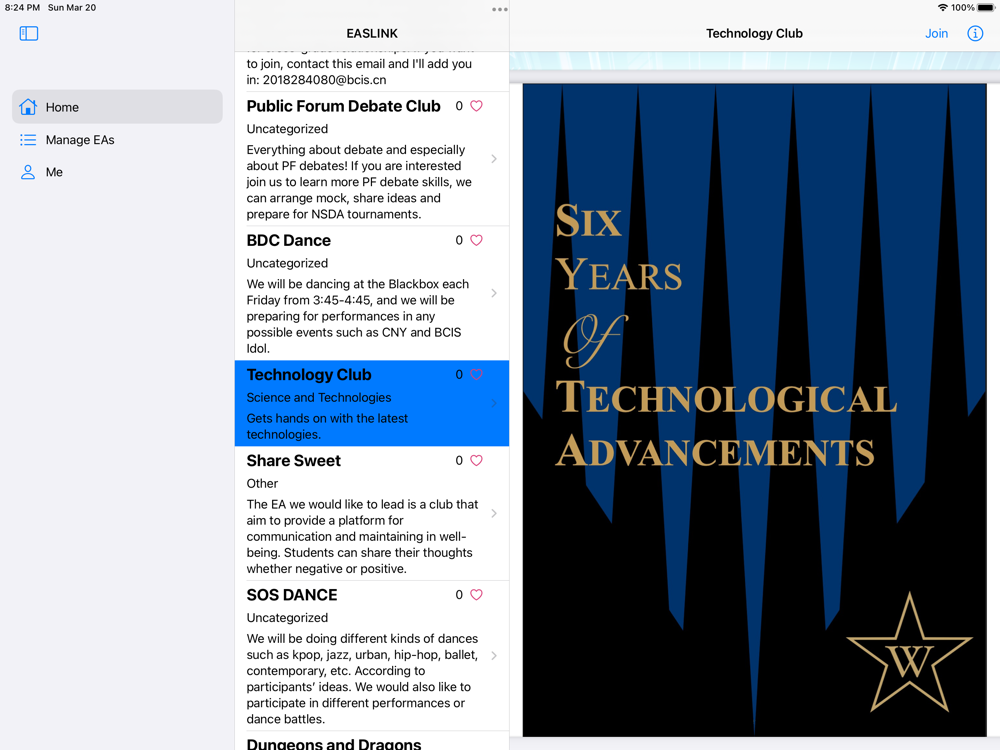Click BDC Dance like count 0

point(459,240)
